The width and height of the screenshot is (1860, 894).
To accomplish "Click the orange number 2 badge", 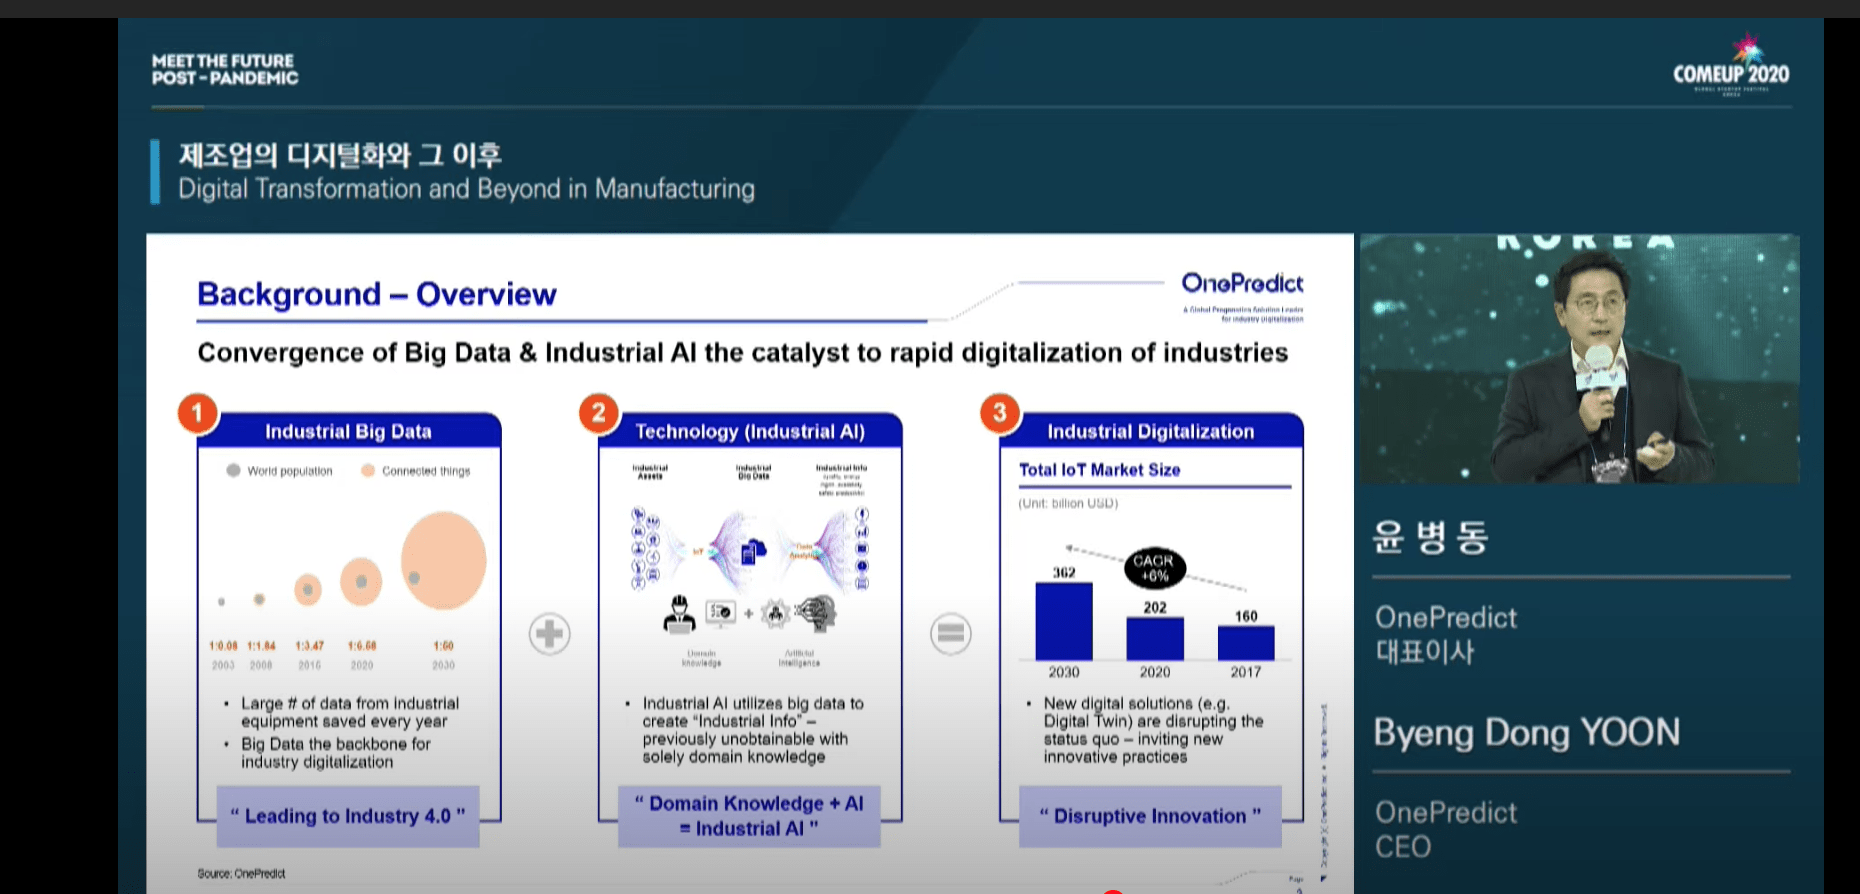I will [598, 412].
